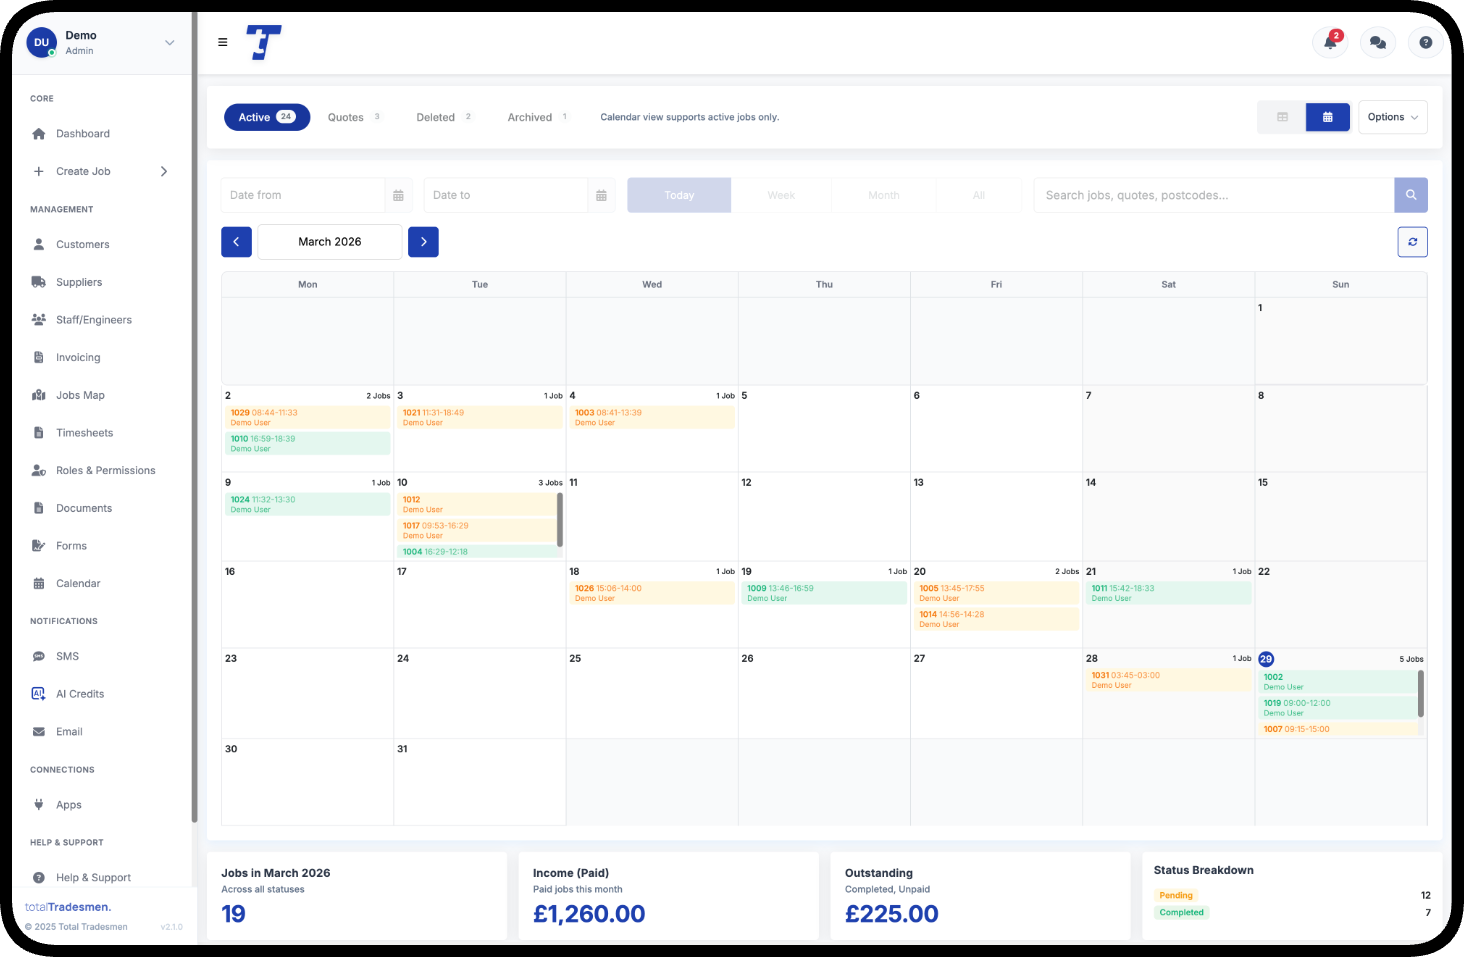Image resolution: width=1464 pixels, height=957 pixels.
Task: Open the chat messages icon
Action: pyautogui.click(x=1377, y=43)
